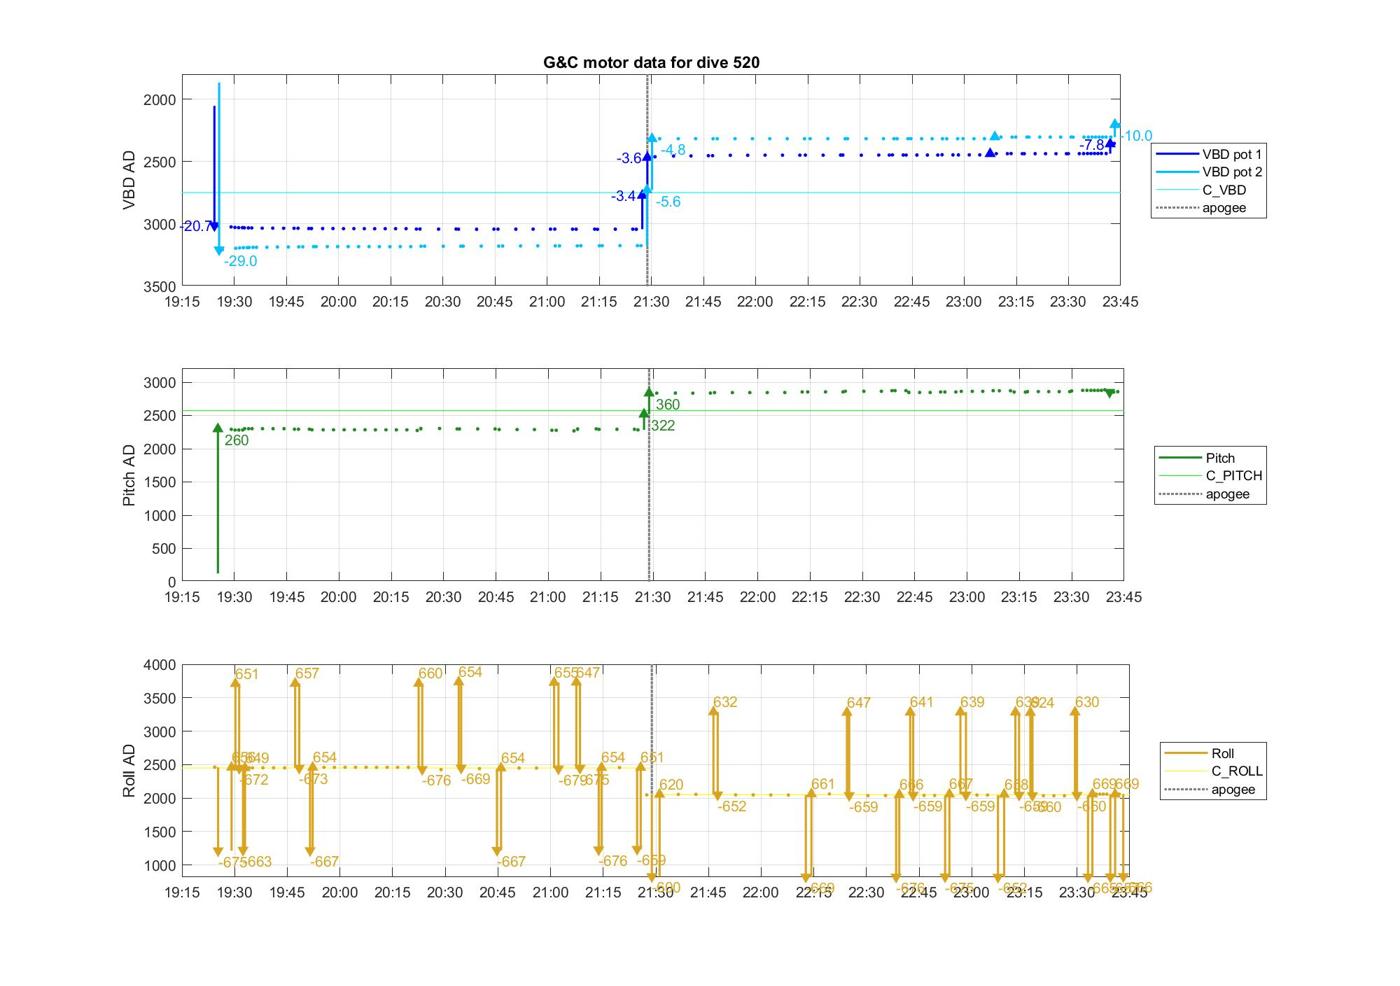Click the '-3.4' VBD data label
Image resolution: width=1400 pixels, height=986 pixels.
pyautogui.click(x=624, y=196)
